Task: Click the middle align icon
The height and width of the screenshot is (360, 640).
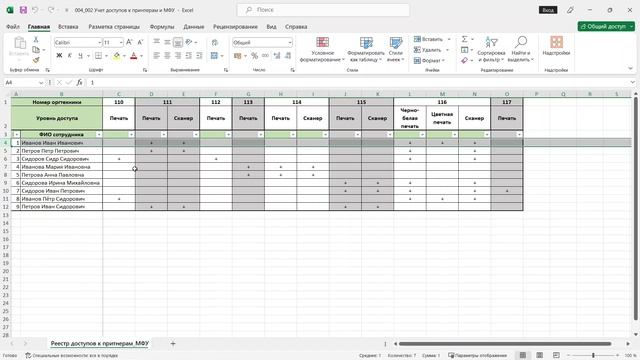Action: point(167,42)
